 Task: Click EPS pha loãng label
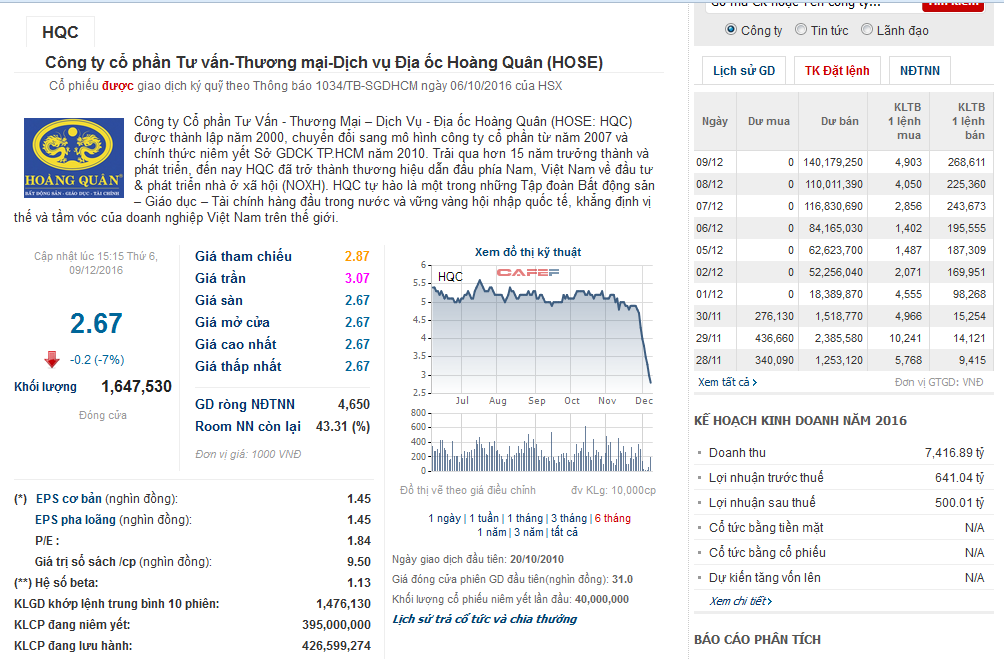(75, 519)
